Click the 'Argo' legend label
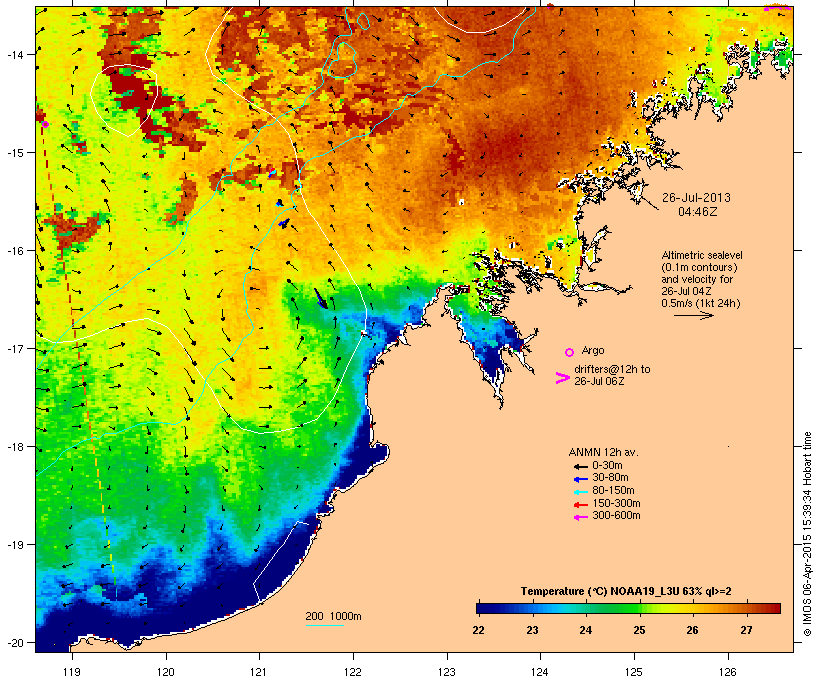 tap(593, 350)
